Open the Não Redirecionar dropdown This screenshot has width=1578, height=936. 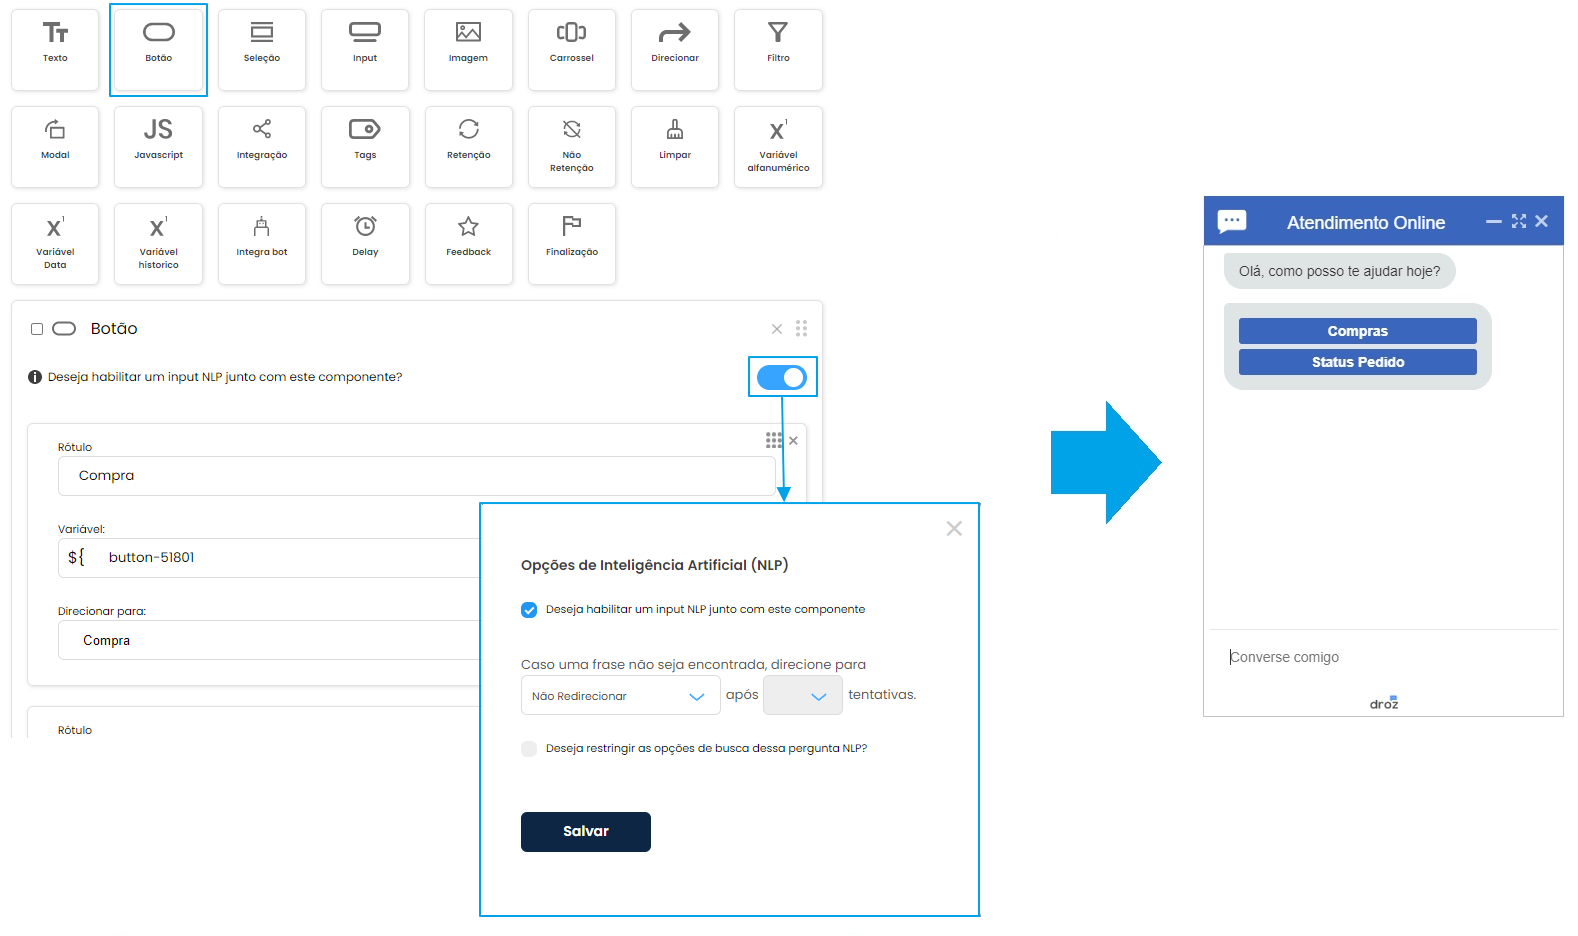coord(620,696)
